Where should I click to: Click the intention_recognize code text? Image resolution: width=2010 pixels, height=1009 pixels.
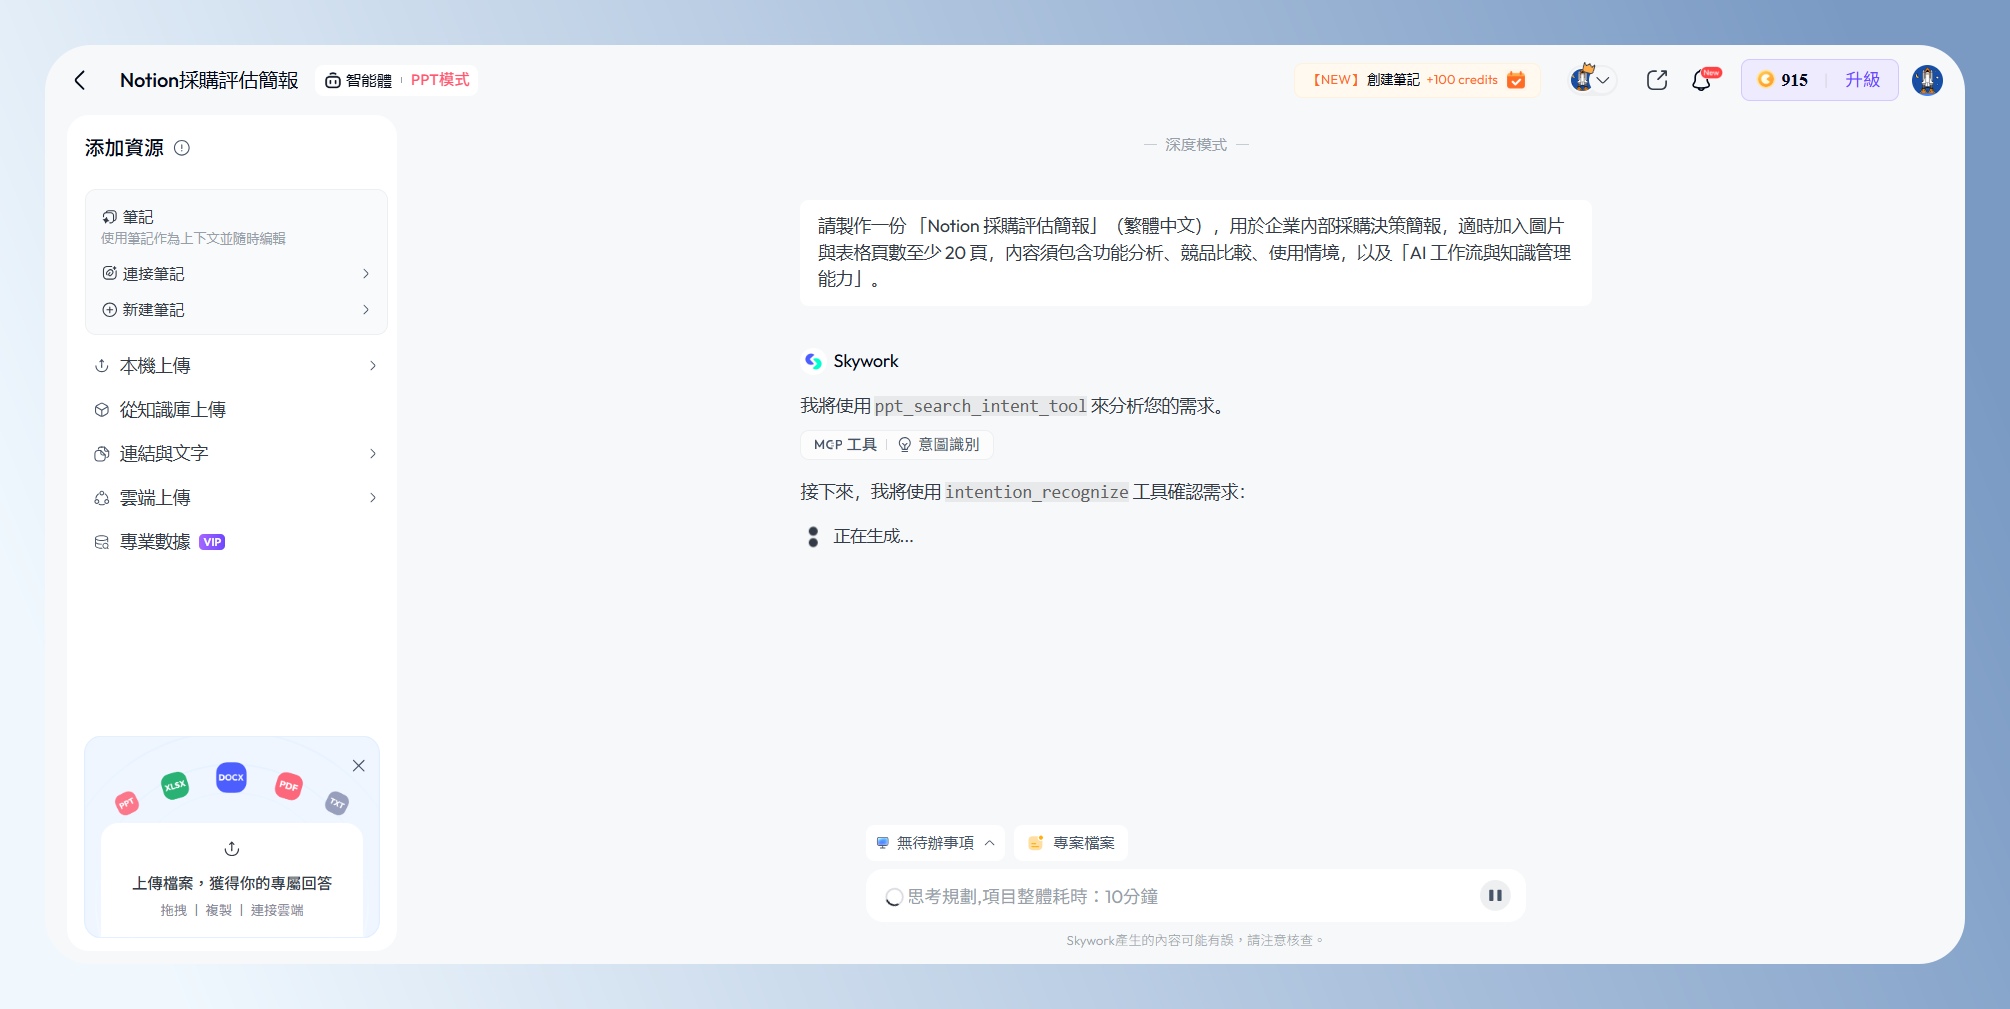(1037, 492)
